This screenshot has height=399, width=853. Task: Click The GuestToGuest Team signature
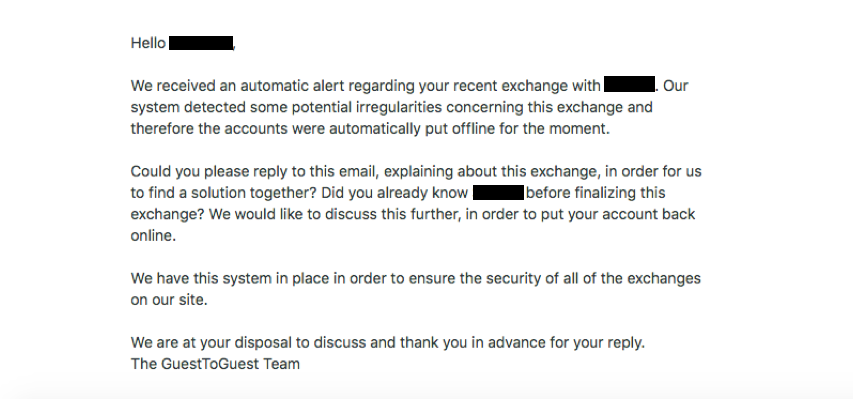[x=215, y=364]
